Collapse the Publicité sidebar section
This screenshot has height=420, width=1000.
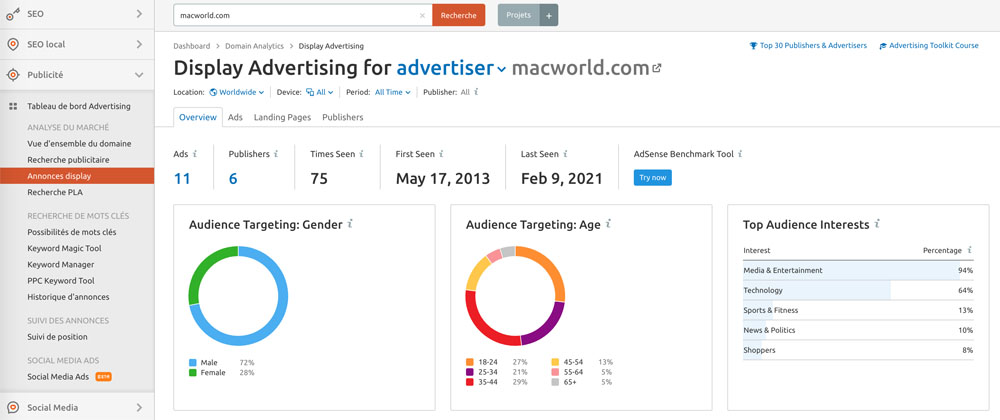pyautogui.click(x=139, y=75)
